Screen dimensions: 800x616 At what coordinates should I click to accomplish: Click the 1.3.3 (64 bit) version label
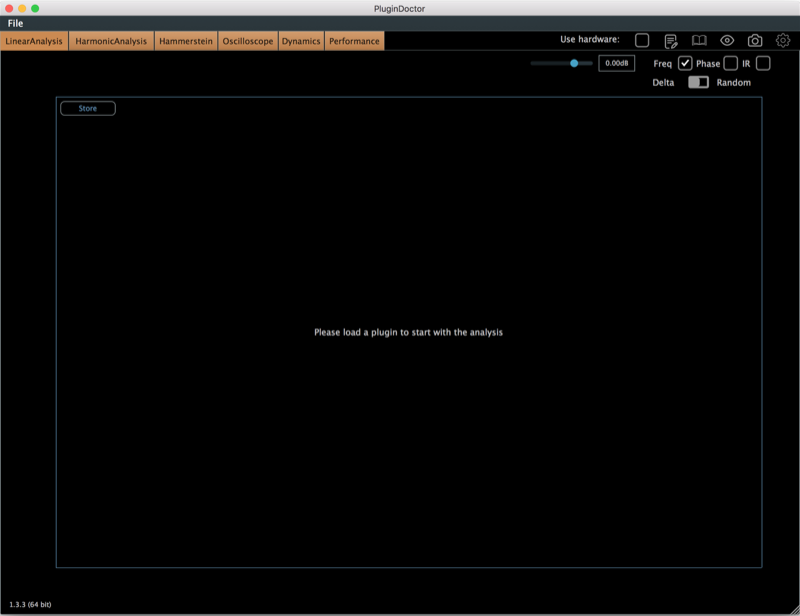coord(30,604)
